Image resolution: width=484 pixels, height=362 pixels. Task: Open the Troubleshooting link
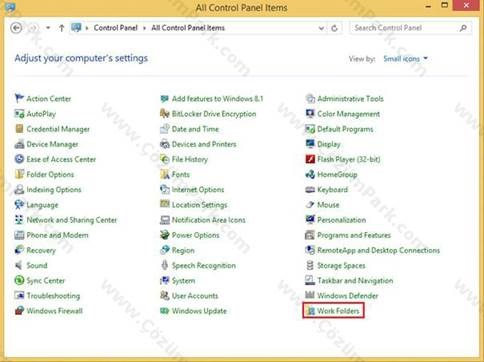tap(53, 295)
